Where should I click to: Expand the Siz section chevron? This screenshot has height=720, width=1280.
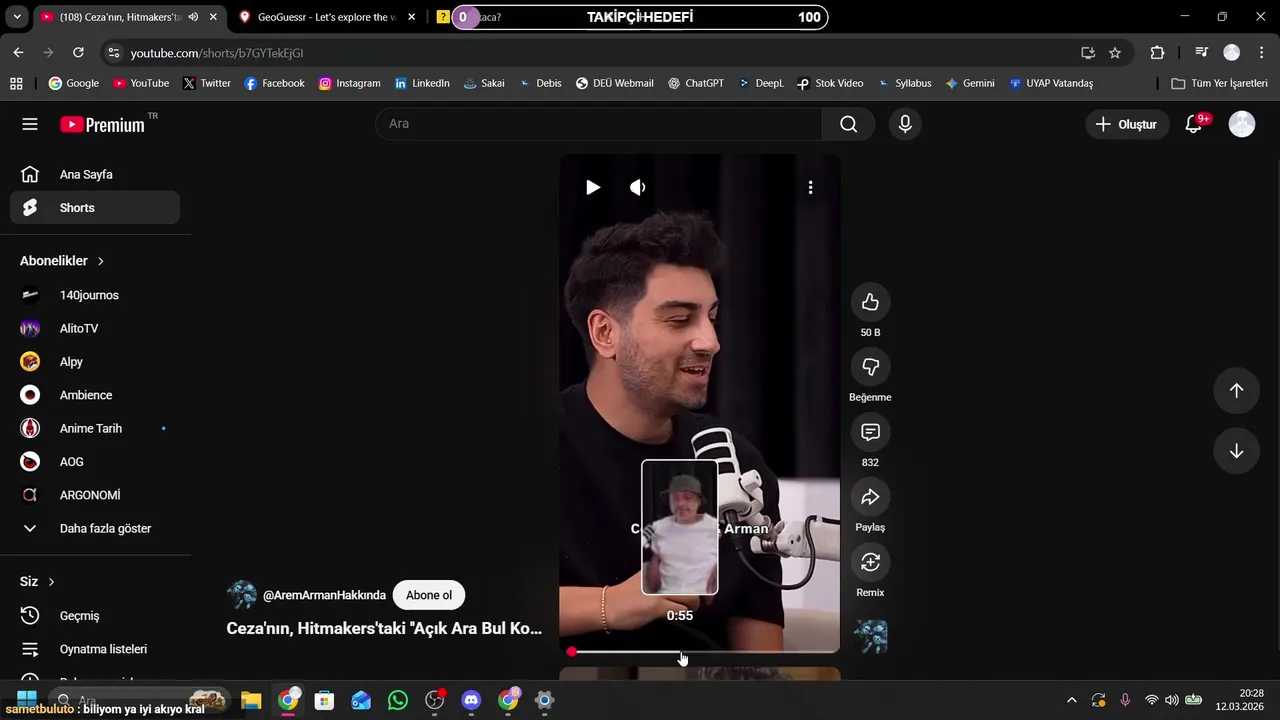pyautogui.click(x=51, y=582)
